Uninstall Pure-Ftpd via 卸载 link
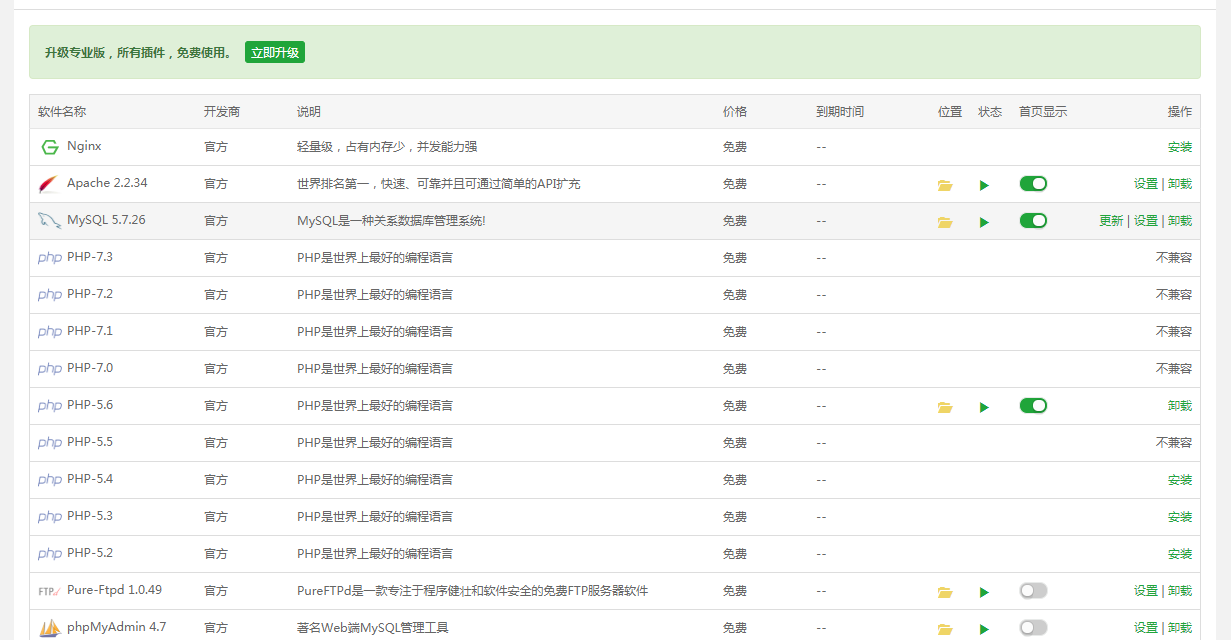The image size is (1231, 640). [x=1180, y=591]
